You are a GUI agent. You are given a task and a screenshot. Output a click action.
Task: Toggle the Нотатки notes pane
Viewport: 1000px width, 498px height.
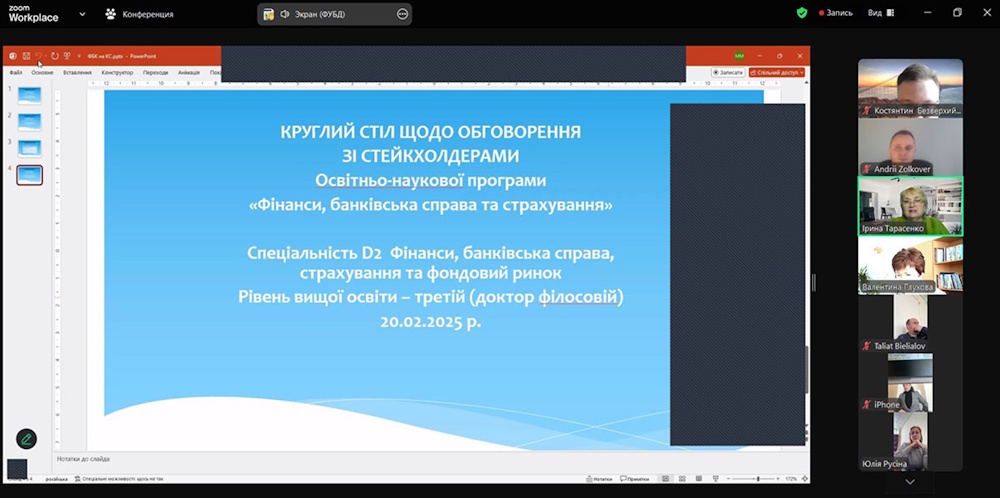pos(598,479)
